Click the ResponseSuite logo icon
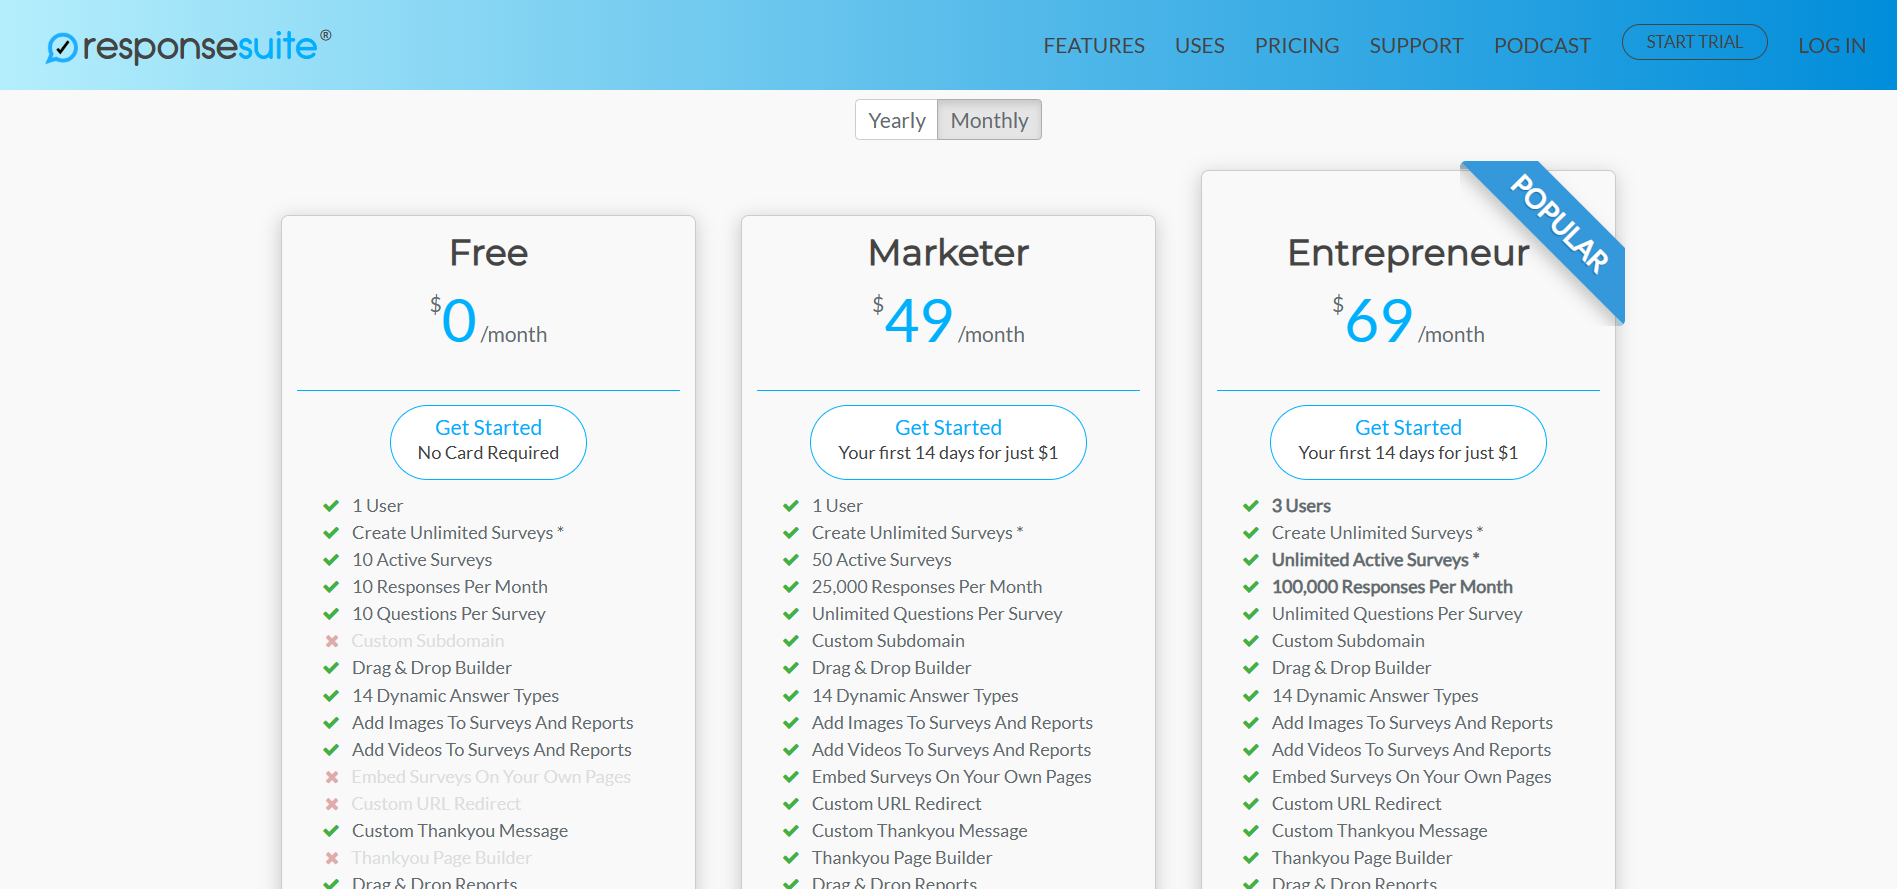This screenshot has height=889, width=1897. 62,47
